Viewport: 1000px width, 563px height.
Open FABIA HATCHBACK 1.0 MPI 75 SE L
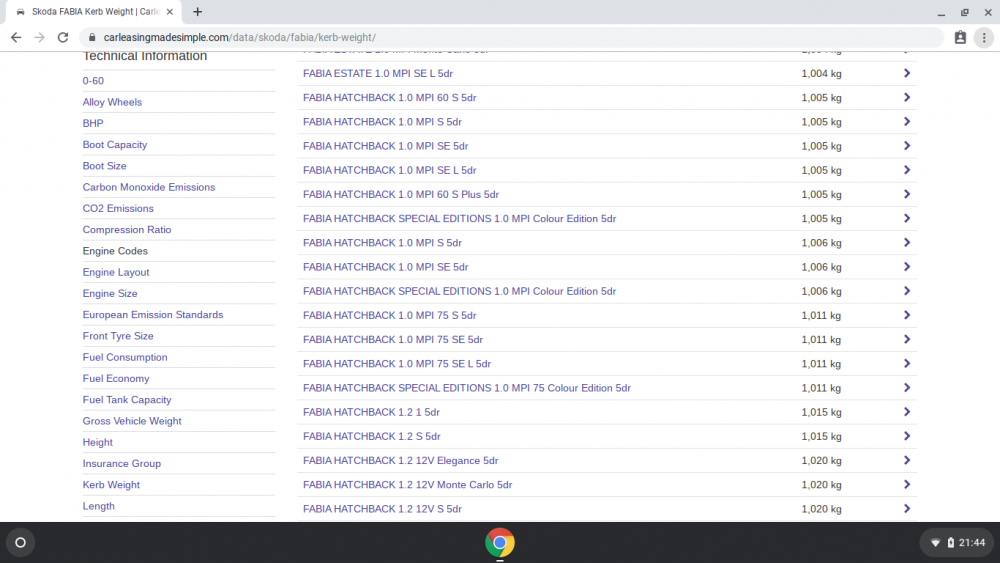(x=397, y=364)
